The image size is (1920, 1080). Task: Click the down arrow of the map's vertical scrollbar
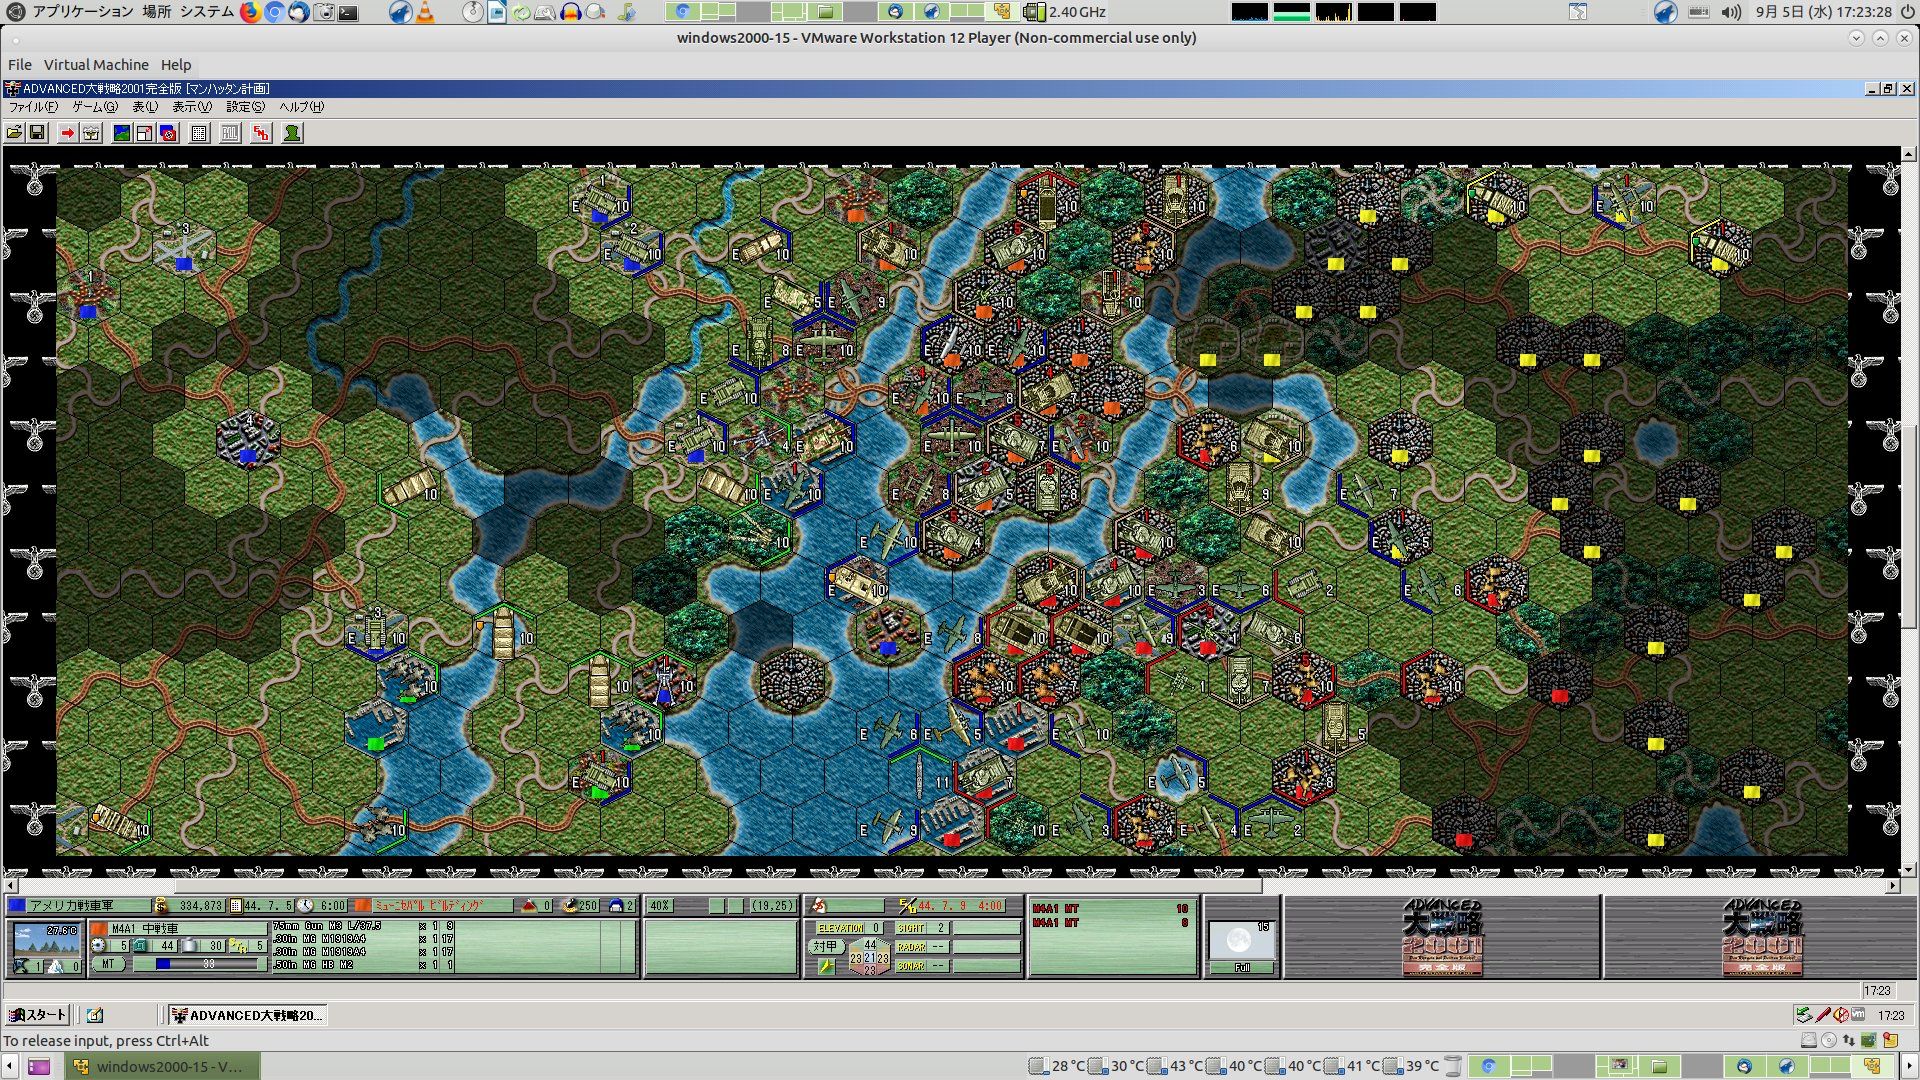click(x=1909, y=870)
